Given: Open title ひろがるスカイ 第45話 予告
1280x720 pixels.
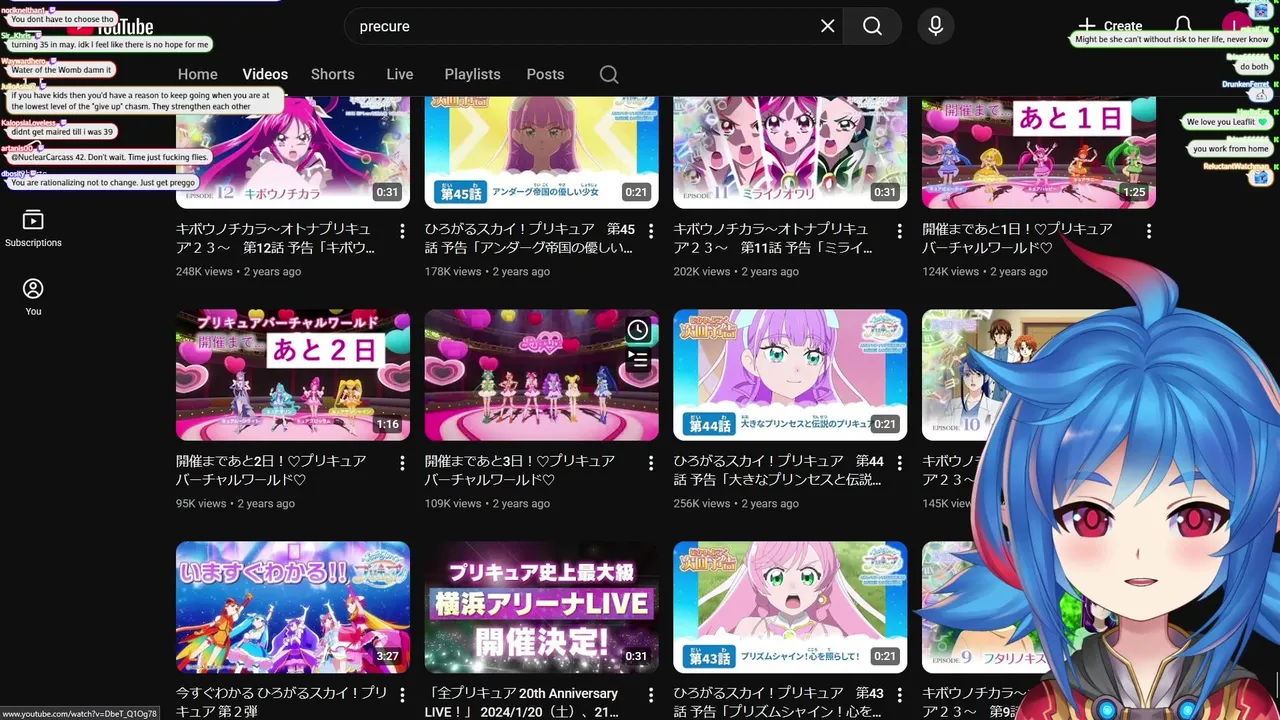Looking at the screenshot, I should pos(529,238).
